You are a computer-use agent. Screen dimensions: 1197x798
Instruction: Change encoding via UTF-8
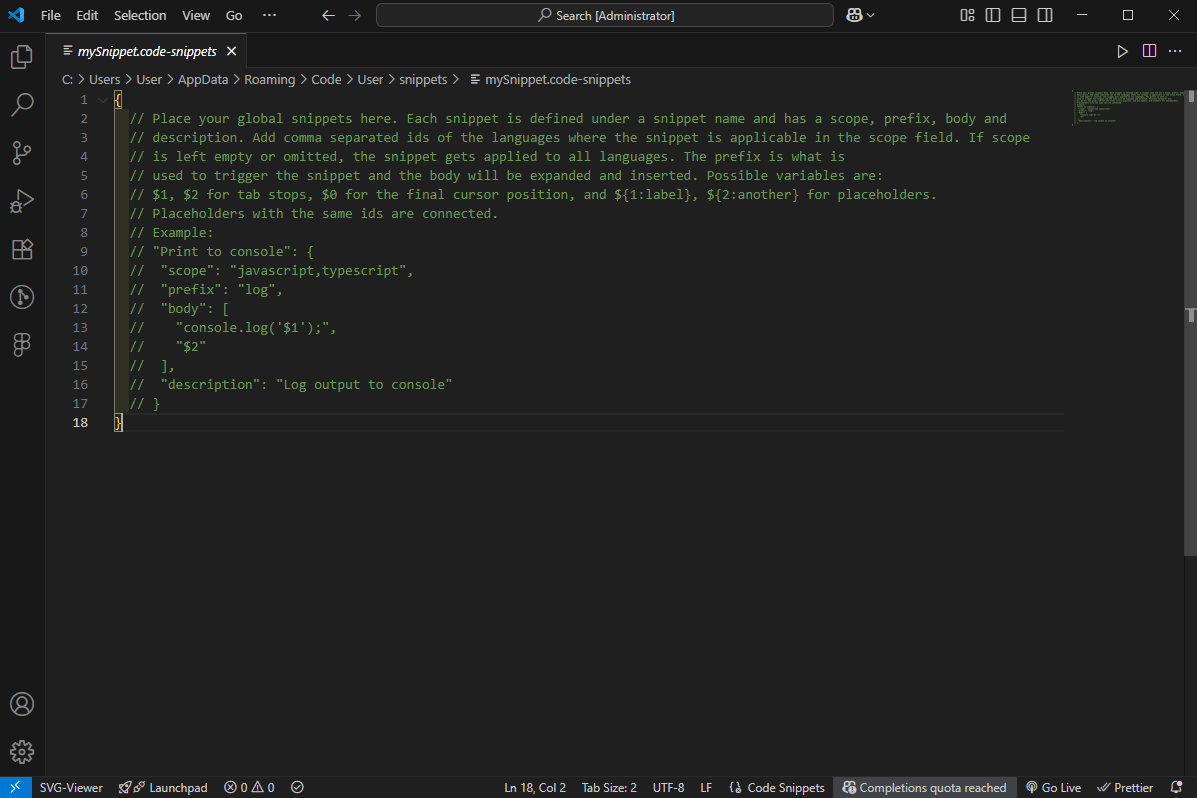[x=668, y=787]
